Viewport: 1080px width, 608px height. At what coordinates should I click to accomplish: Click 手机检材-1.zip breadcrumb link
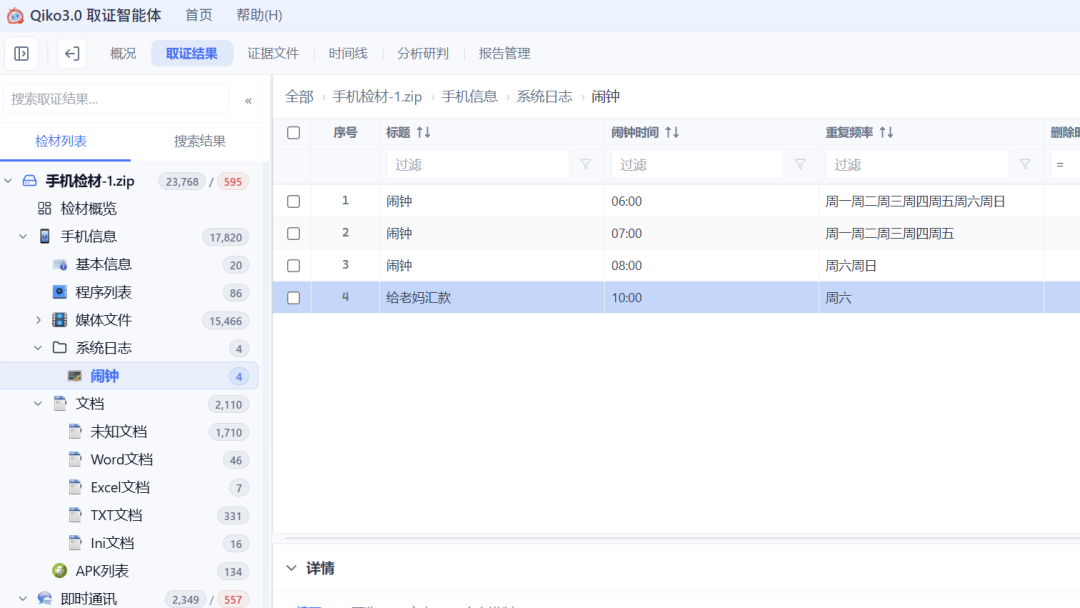pyautogui.click(x=377, y=96)
